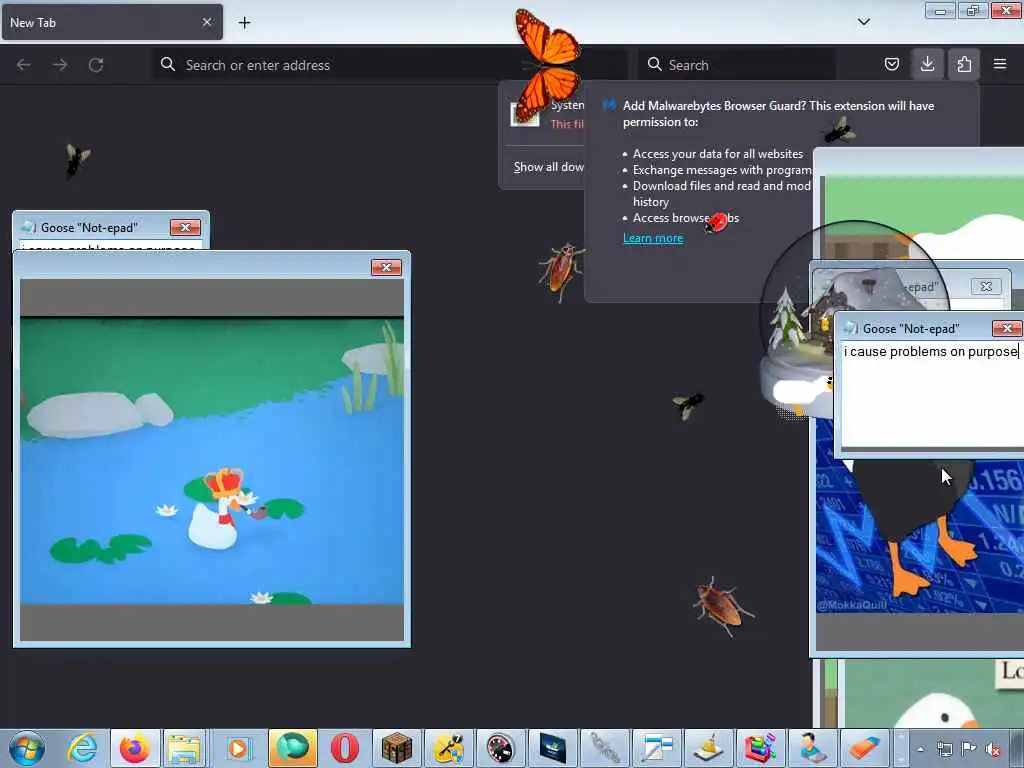Close the Not-epad window behind the snow globe
Viewport: 1024px width, 768px height.
click(986, 286)
